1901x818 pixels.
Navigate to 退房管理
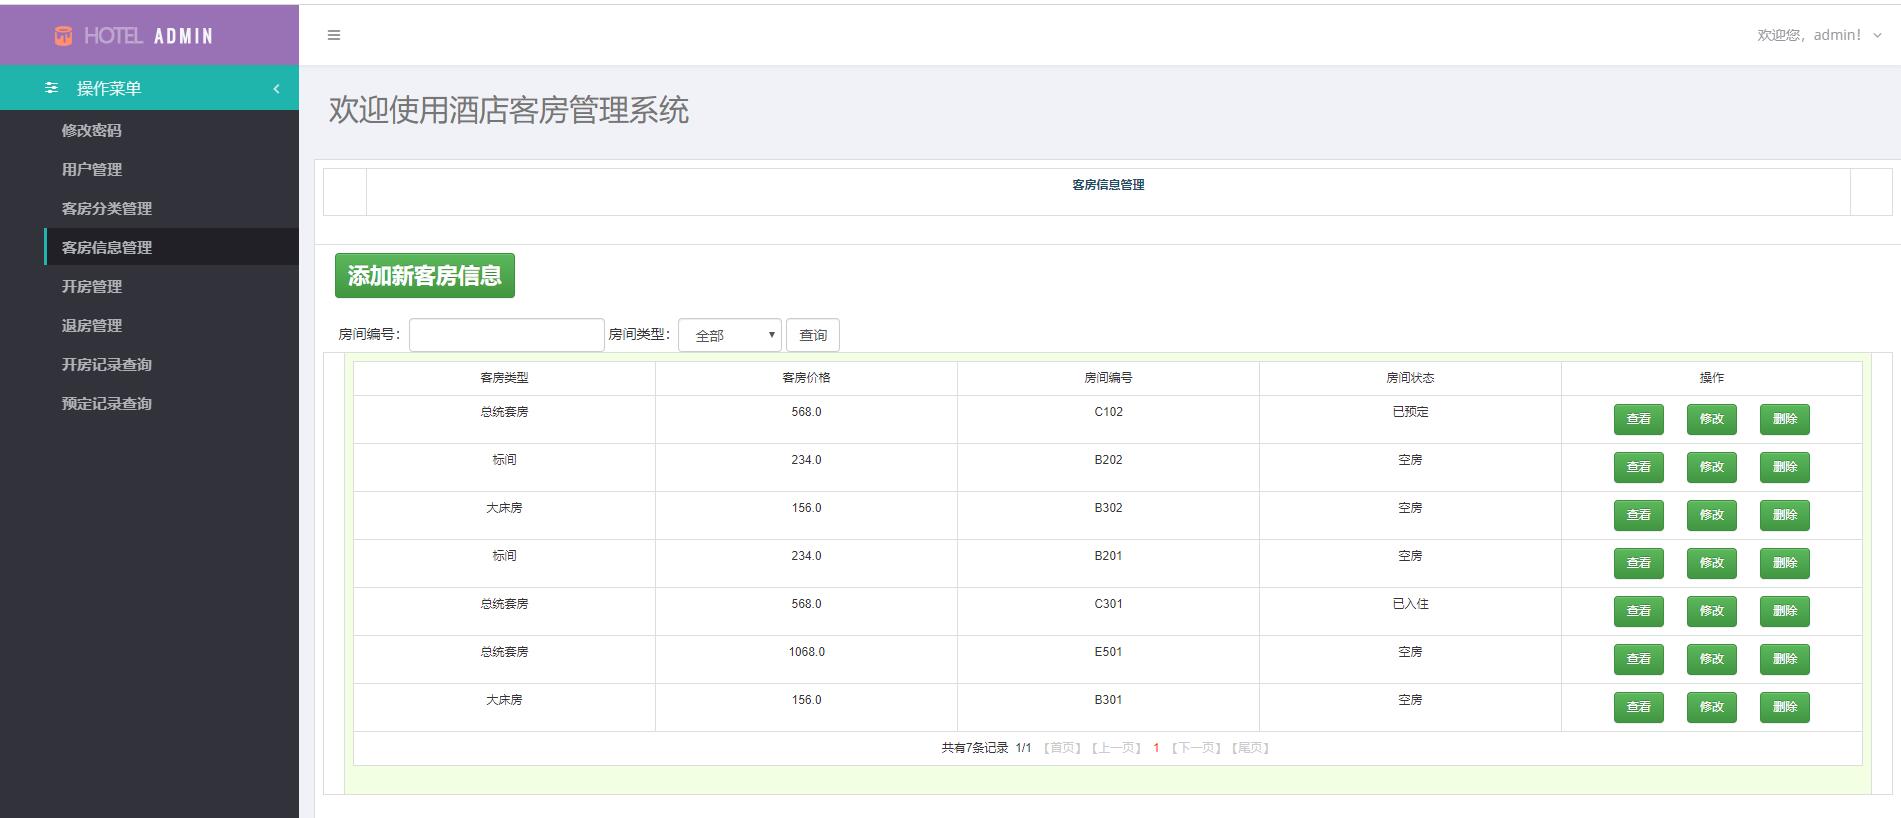click(91, 325)
